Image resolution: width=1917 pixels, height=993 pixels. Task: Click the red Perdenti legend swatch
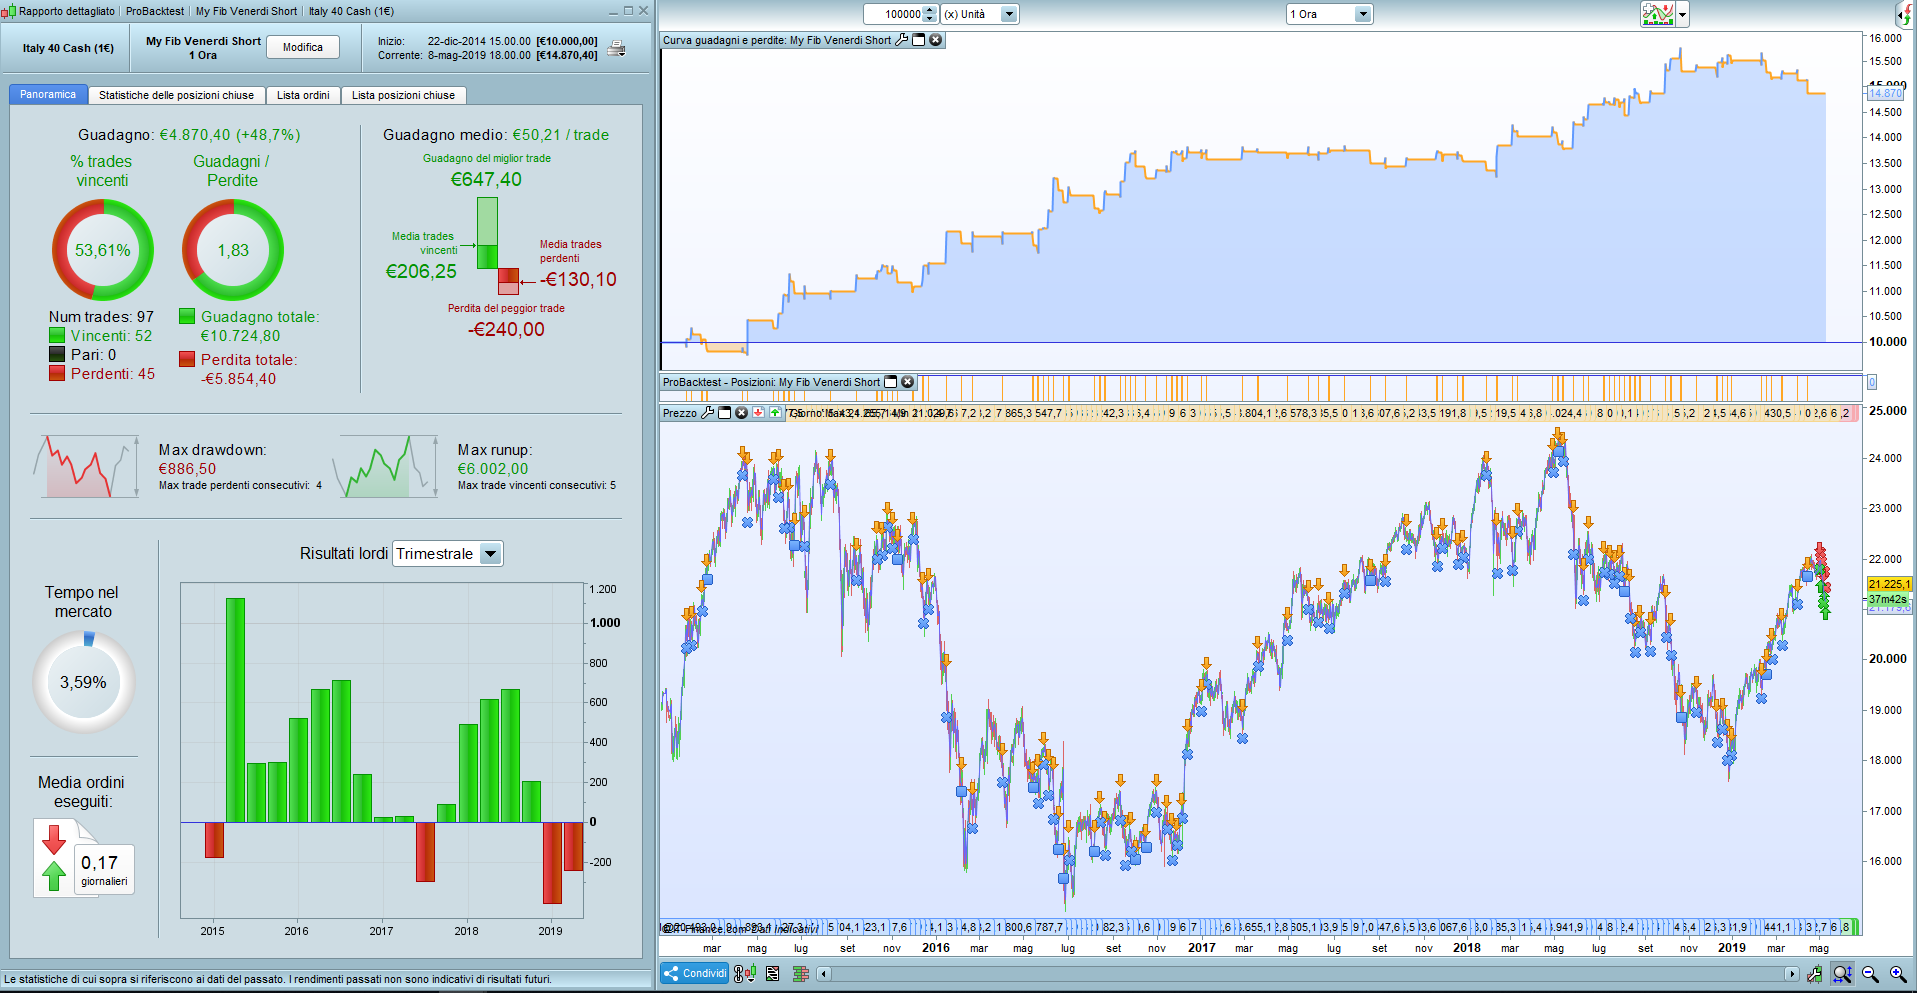click(57, 373)
